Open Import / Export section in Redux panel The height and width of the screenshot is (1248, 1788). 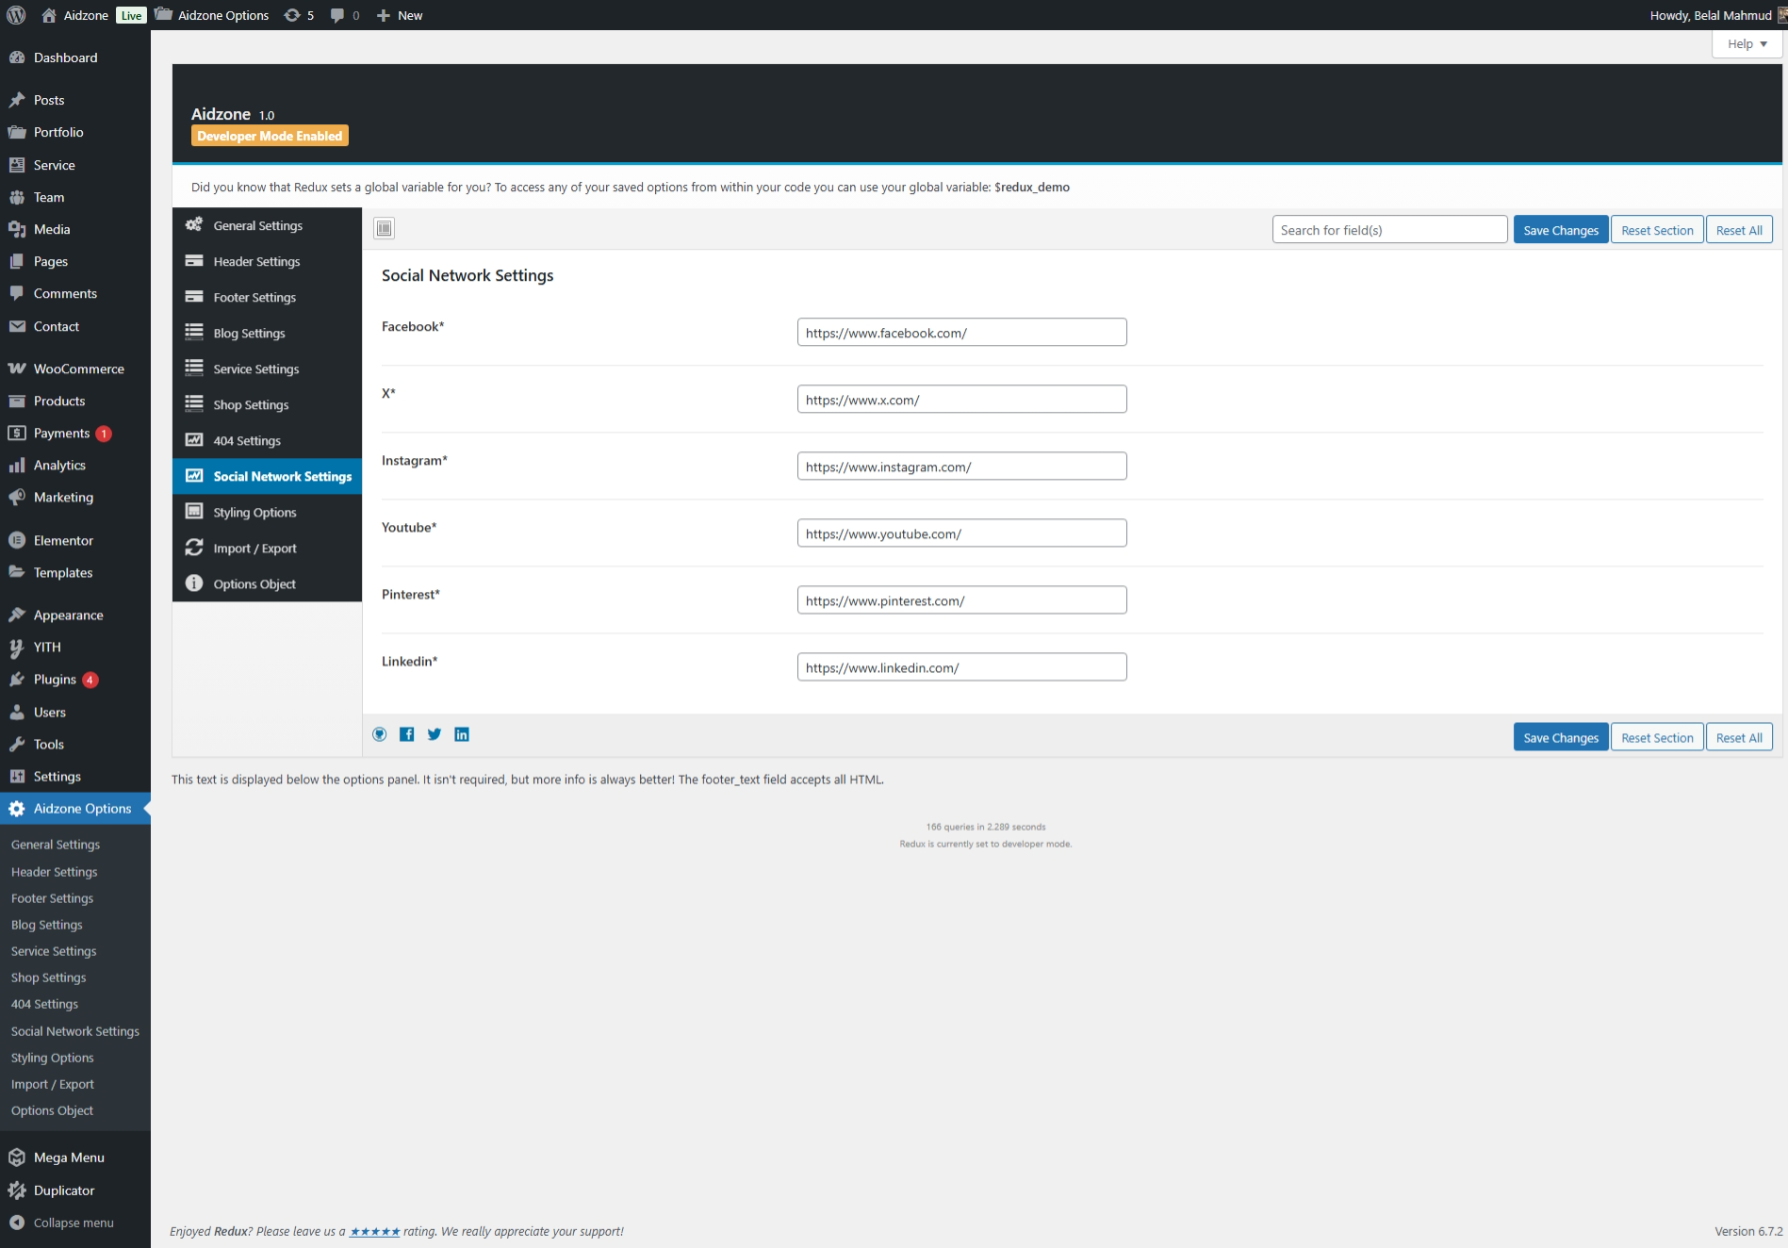[x=255, y=549]
